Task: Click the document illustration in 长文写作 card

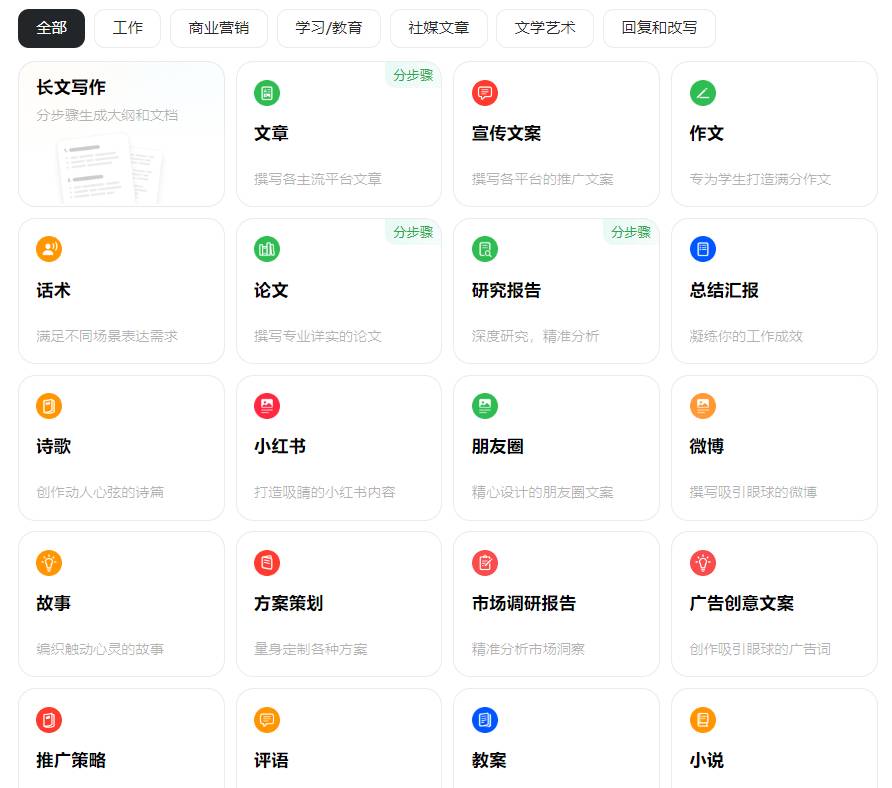Action: tap(109, 167)
